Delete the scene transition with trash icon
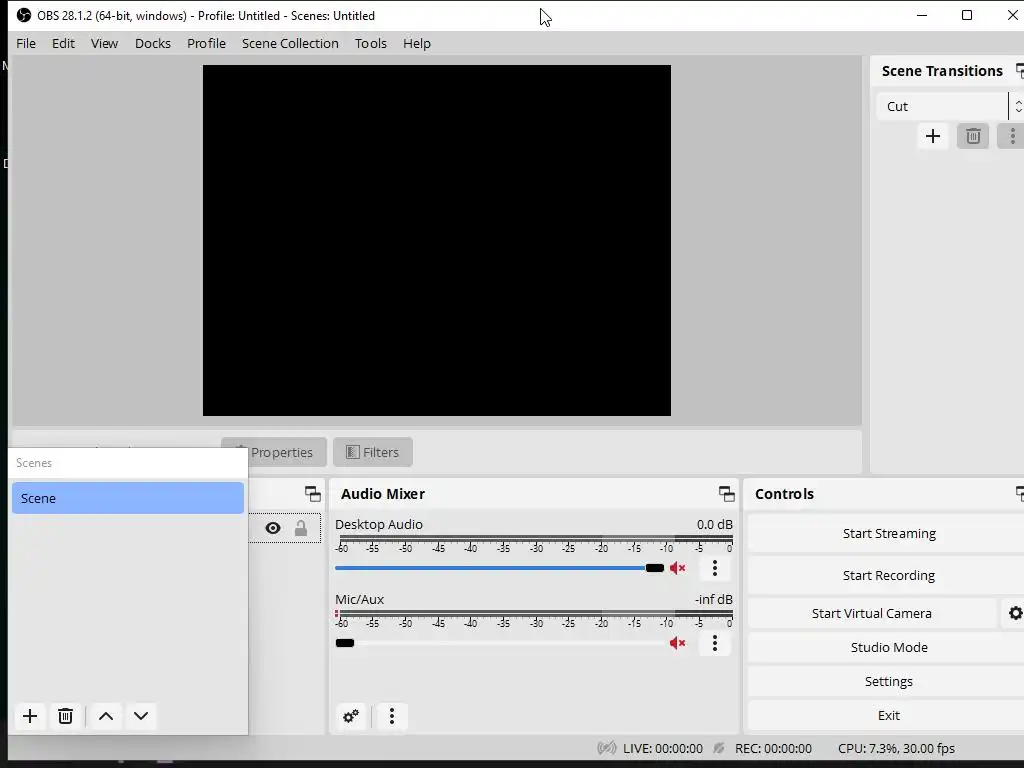The image size is (1024, 768). pos(973,136)
